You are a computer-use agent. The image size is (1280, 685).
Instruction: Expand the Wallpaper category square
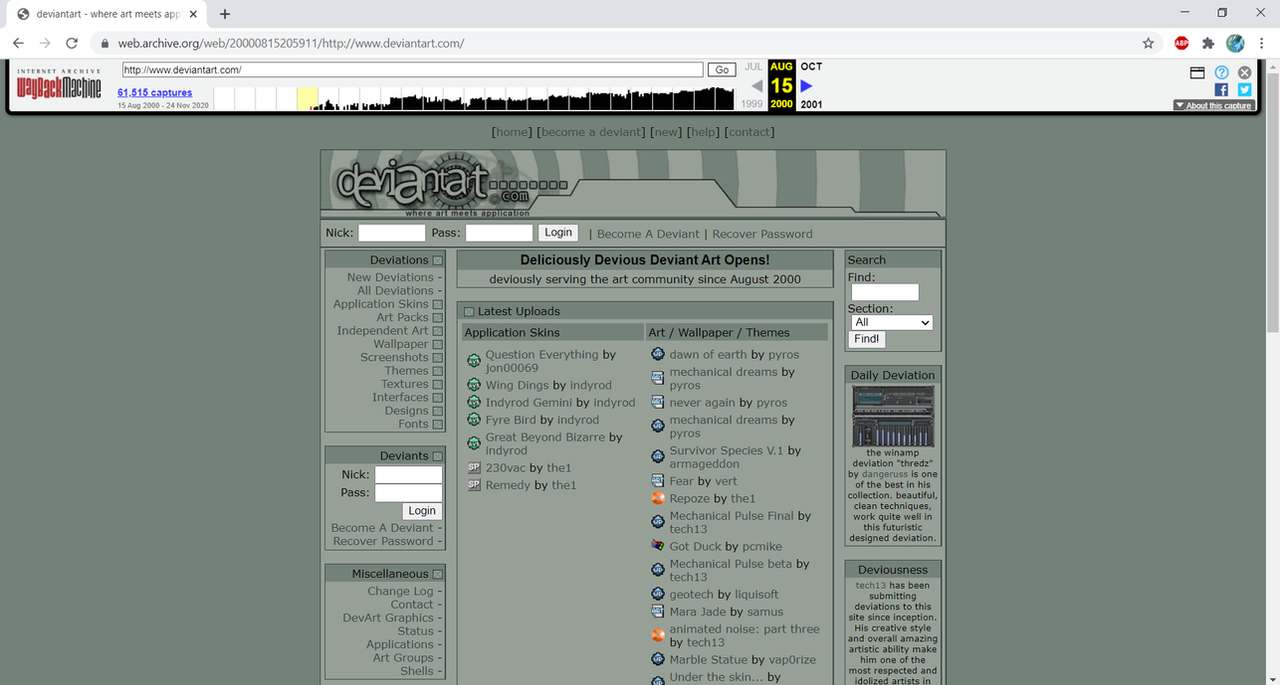point(438,344)
